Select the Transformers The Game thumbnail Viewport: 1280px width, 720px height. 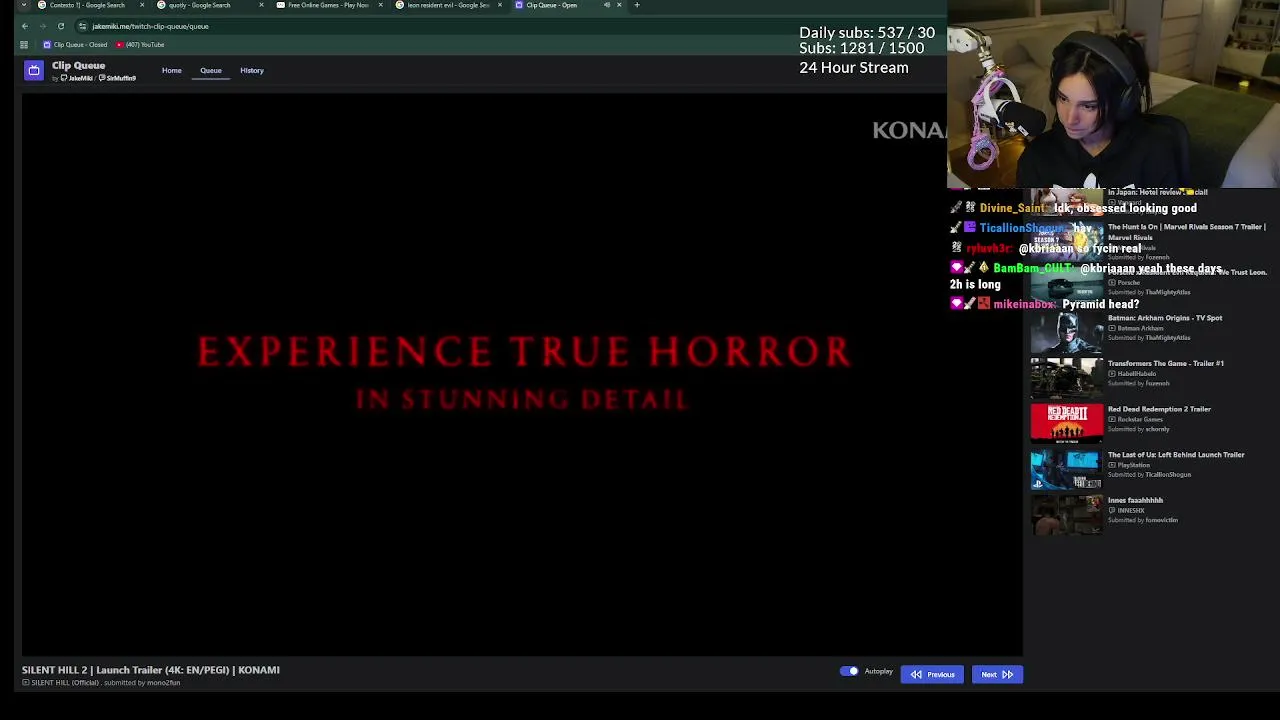pos(1067,379)
